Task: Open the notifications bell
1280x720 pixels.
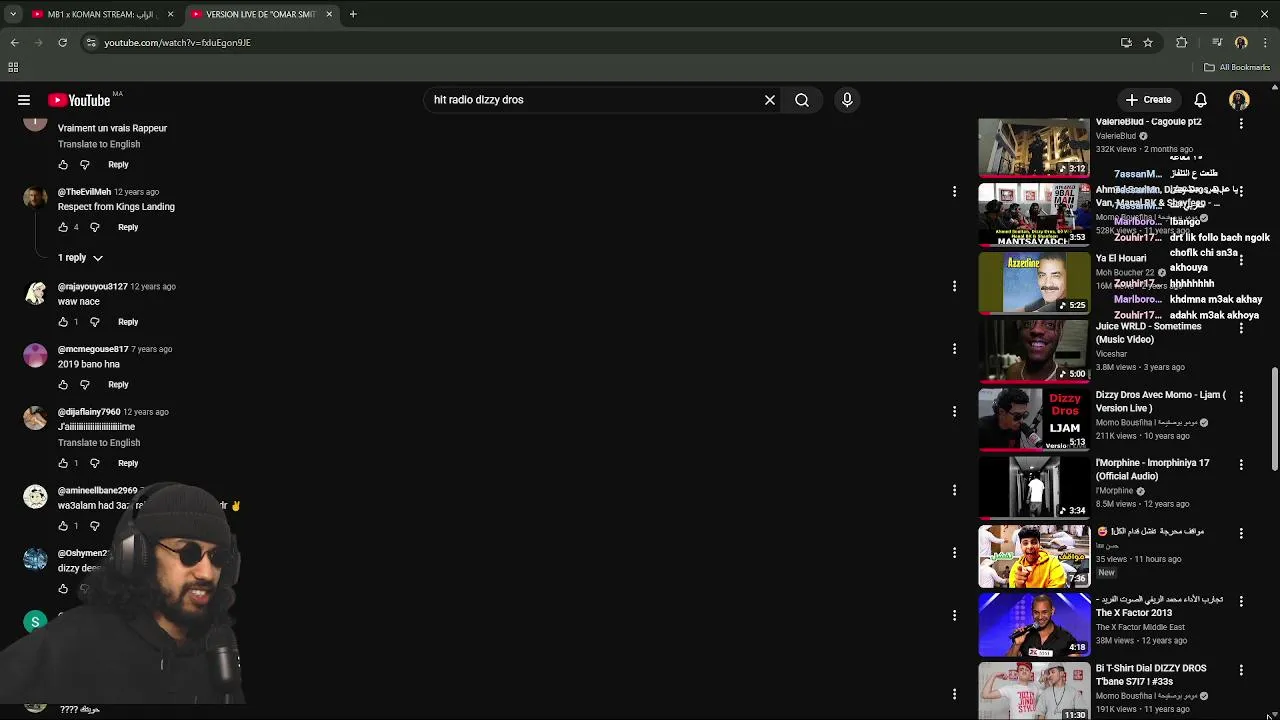Action: pyautogui.click(x=1200, y=100)
